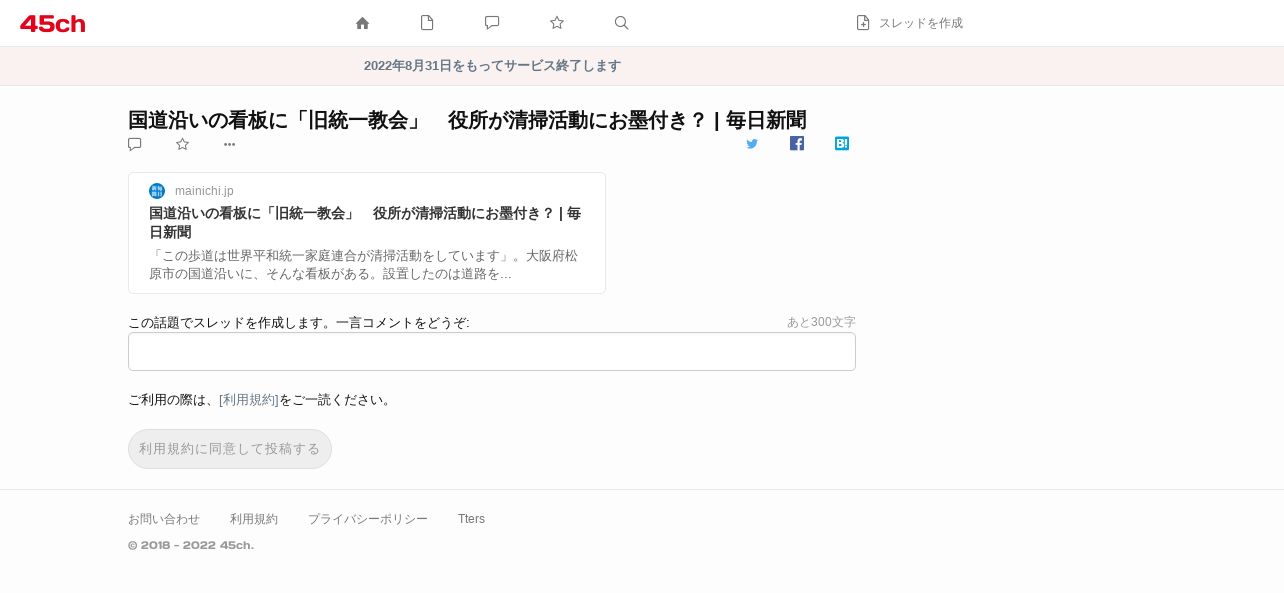The width and height of the screenshot is (1284, 593).
Task: Open お問い合わせ footer link
Action: point(164,519)
